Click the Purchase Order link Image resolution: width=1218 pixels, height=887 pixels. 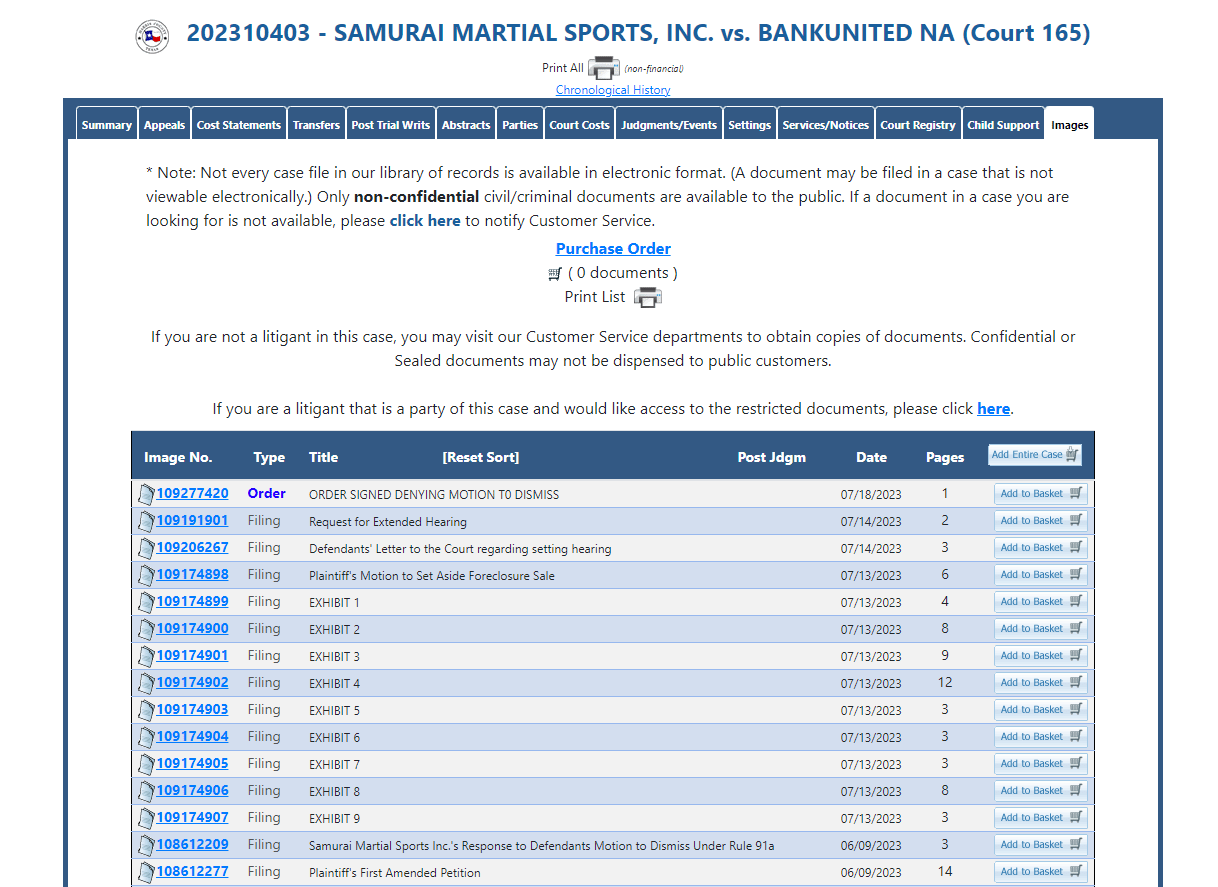point(613,249)
